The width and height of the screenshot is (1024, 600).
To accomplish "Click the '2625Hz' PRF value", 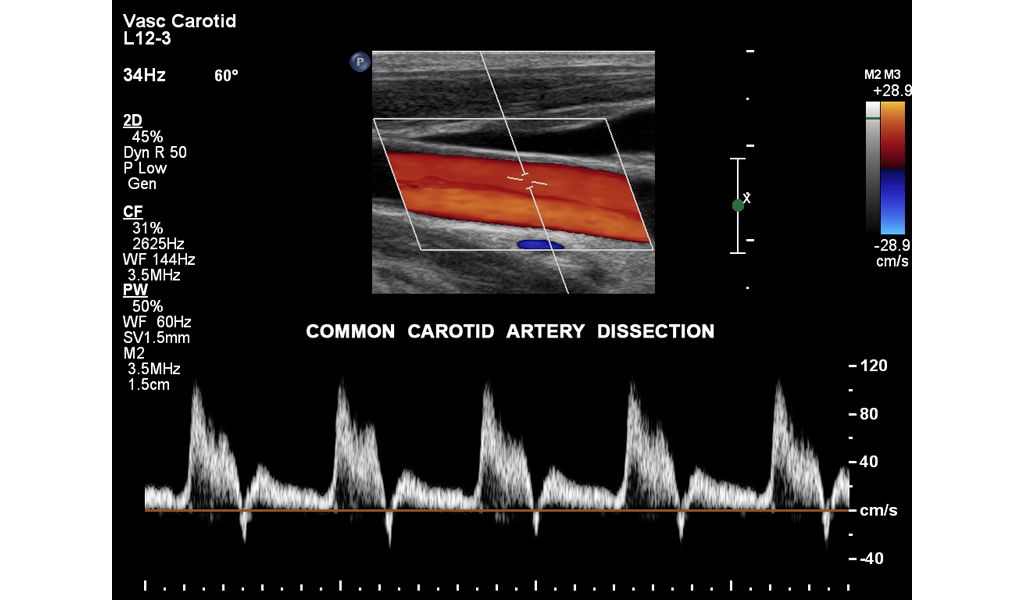I will (x=158, y=244).
